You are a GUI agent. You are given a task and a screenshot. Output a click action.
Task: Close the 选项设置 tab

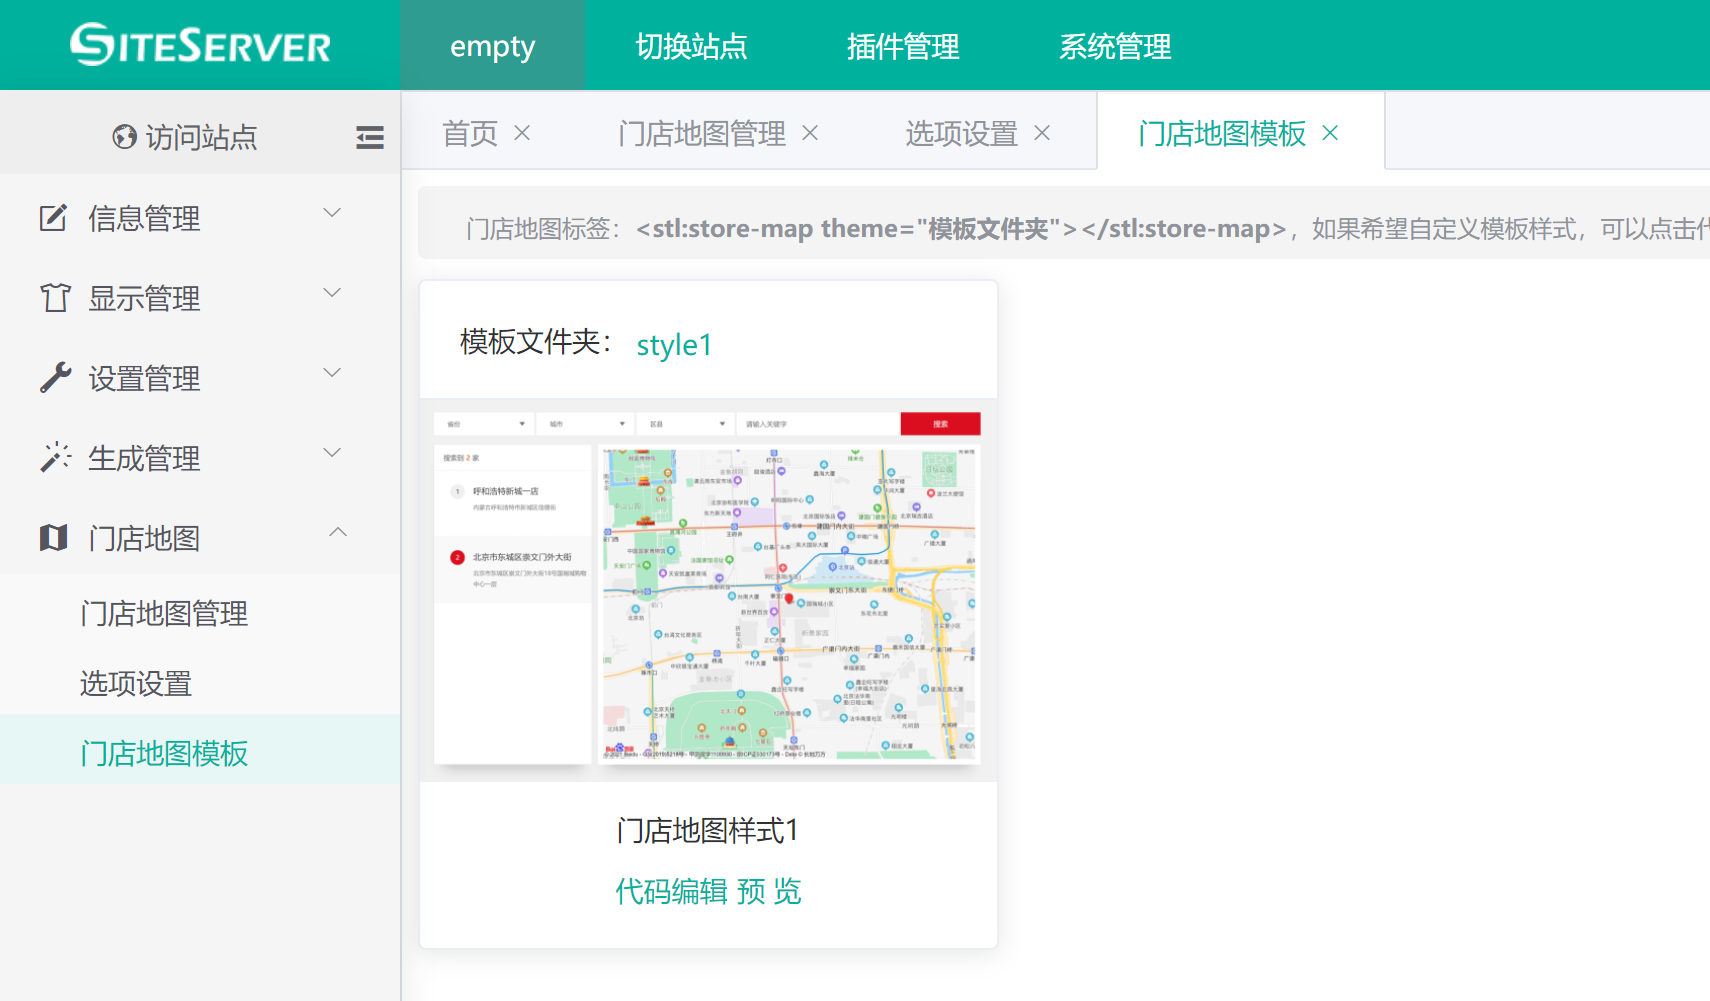1042,133
